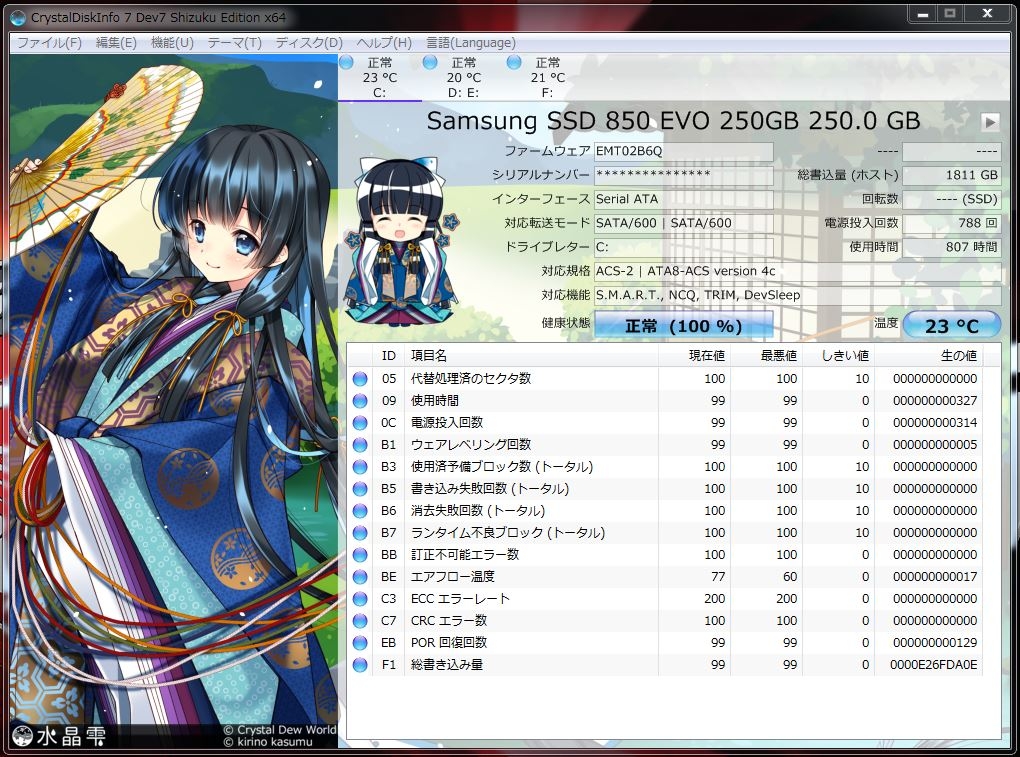This screenshot has width=1020, height=757.
Task: Click the rotation rate field ---- (SSD)
Action: click(952, 200)
